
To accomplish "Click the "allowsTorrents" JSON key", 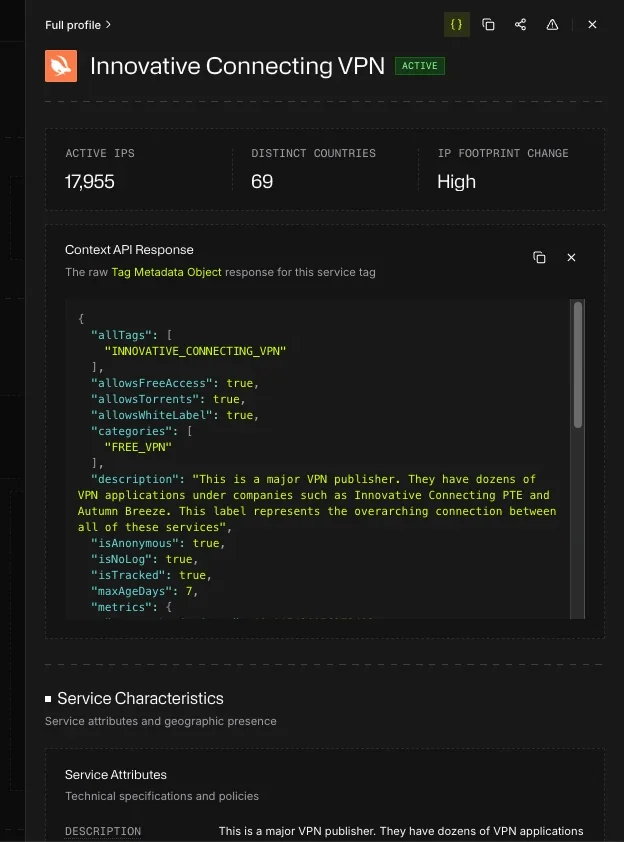I will point(145,400).
